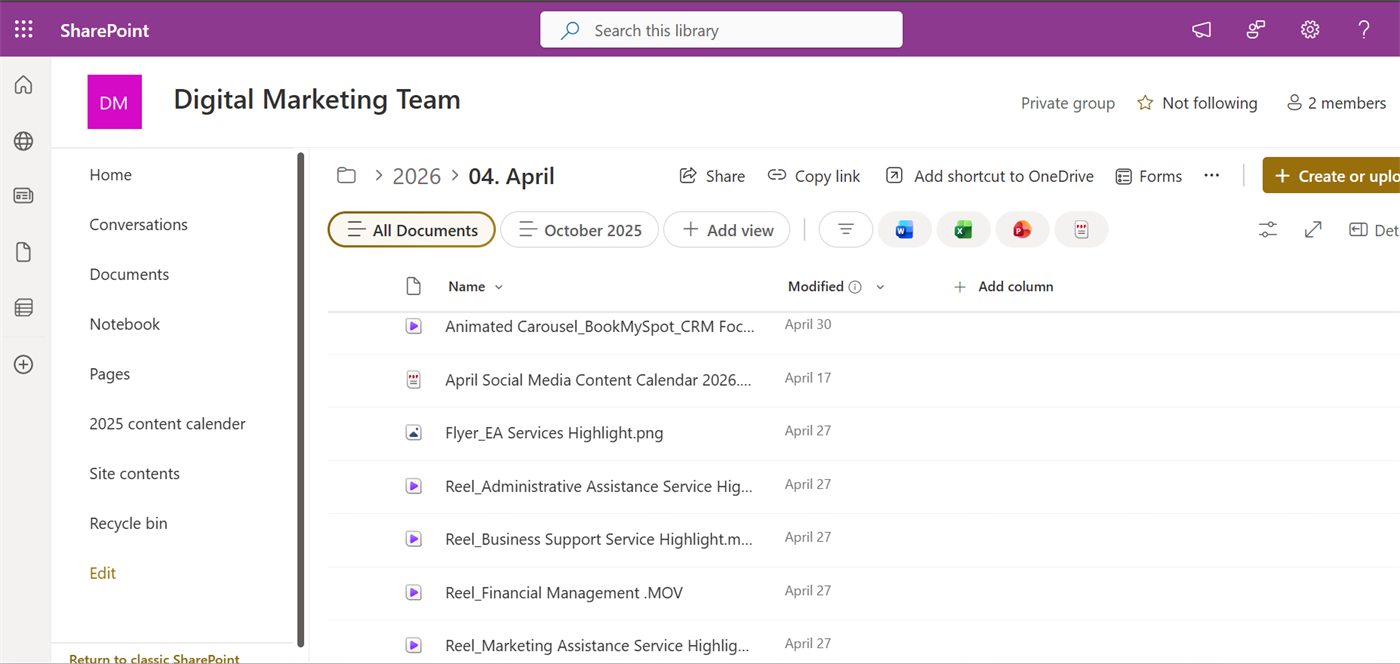Click the image icon of Flyer_EA Services Highlight
Viewport: 1400px width, 664px height.
pos(413,433)
